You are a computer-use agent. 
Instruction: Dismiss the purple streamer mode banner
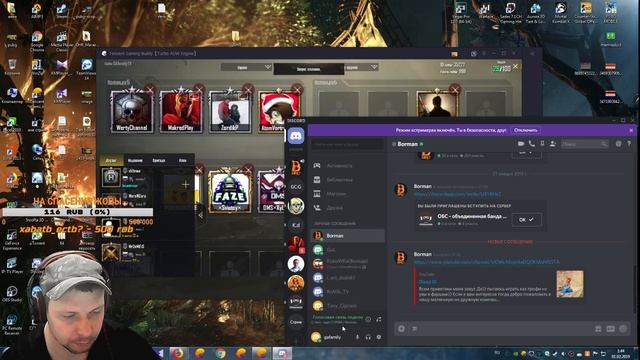point(631,130)
